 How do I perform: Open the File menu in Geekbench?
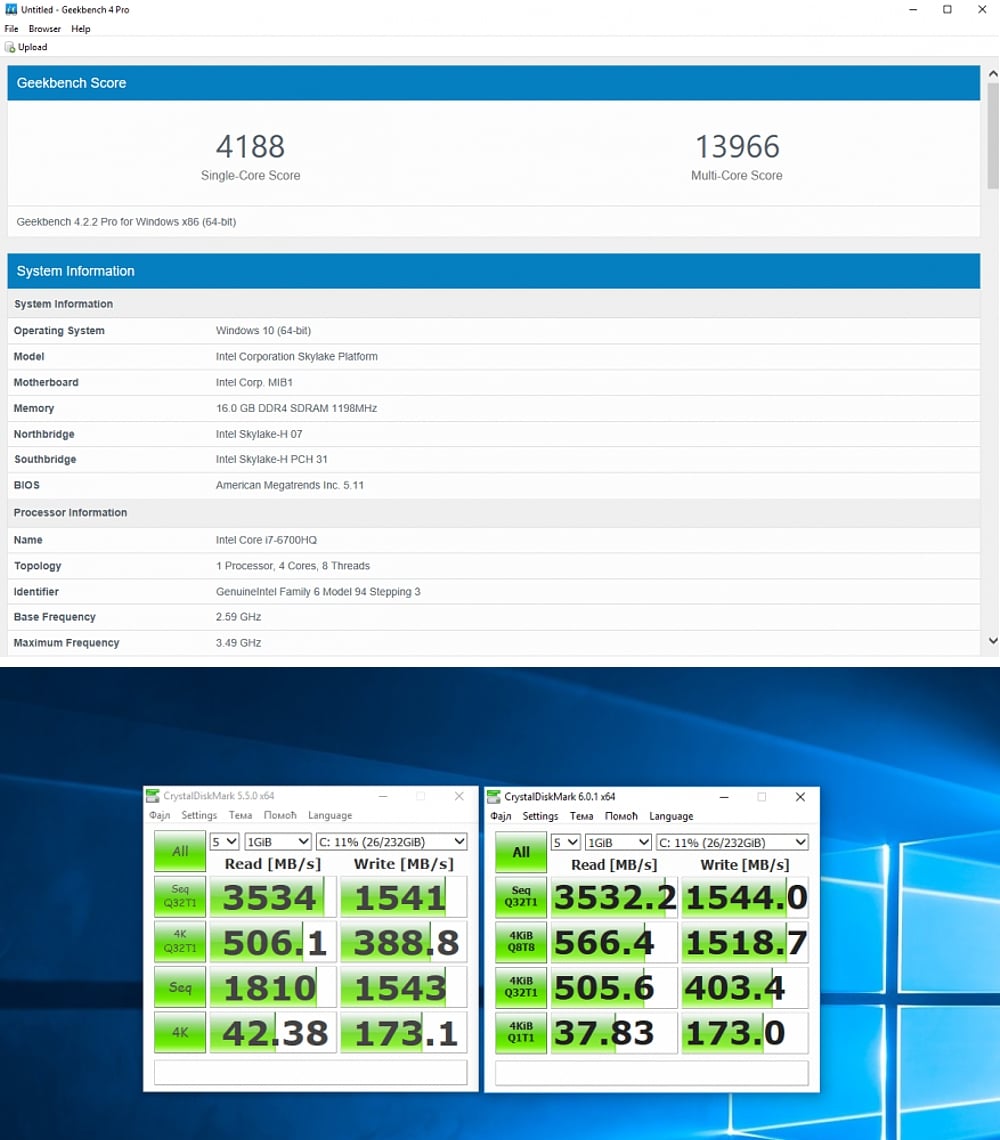11,29
